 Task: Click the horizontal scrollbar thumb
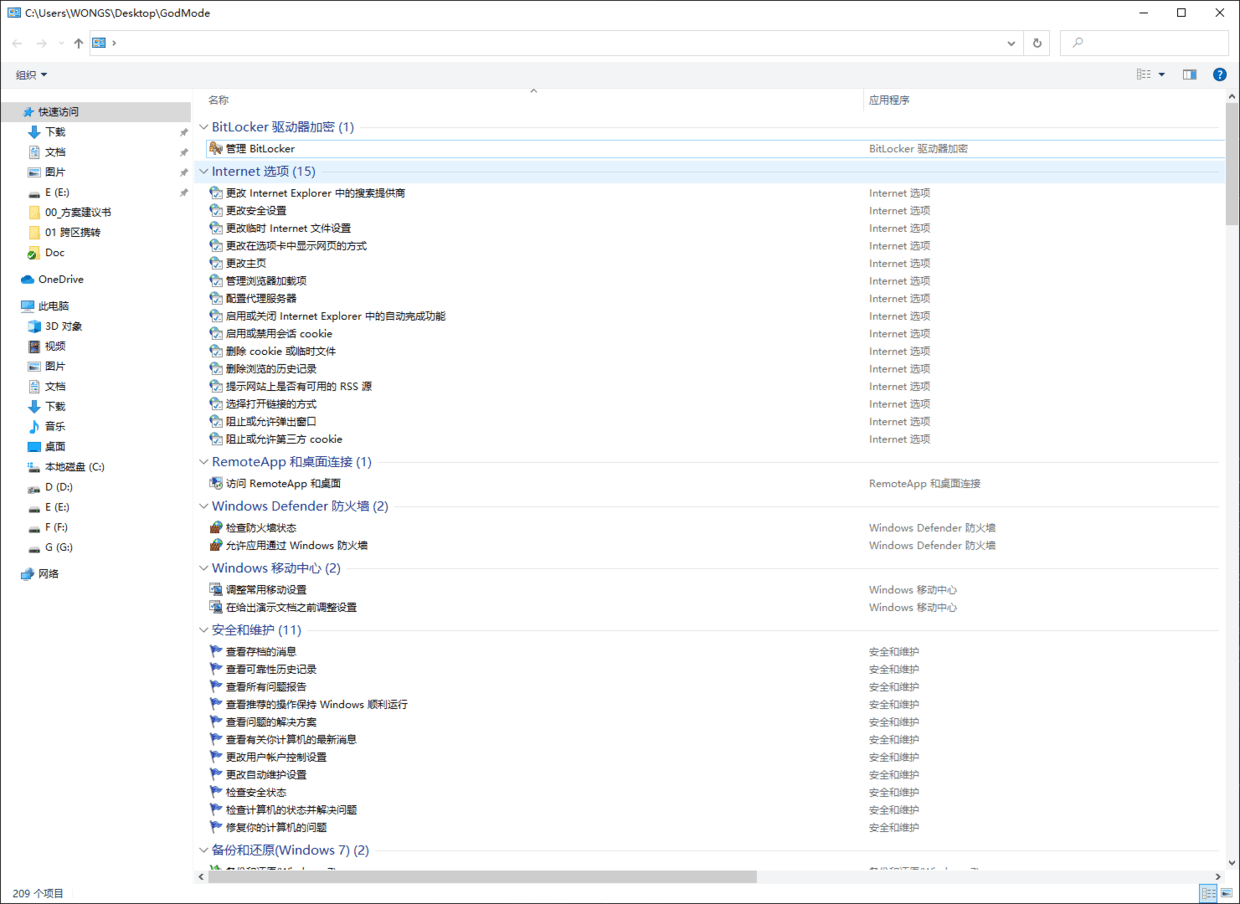coord(482,877)
